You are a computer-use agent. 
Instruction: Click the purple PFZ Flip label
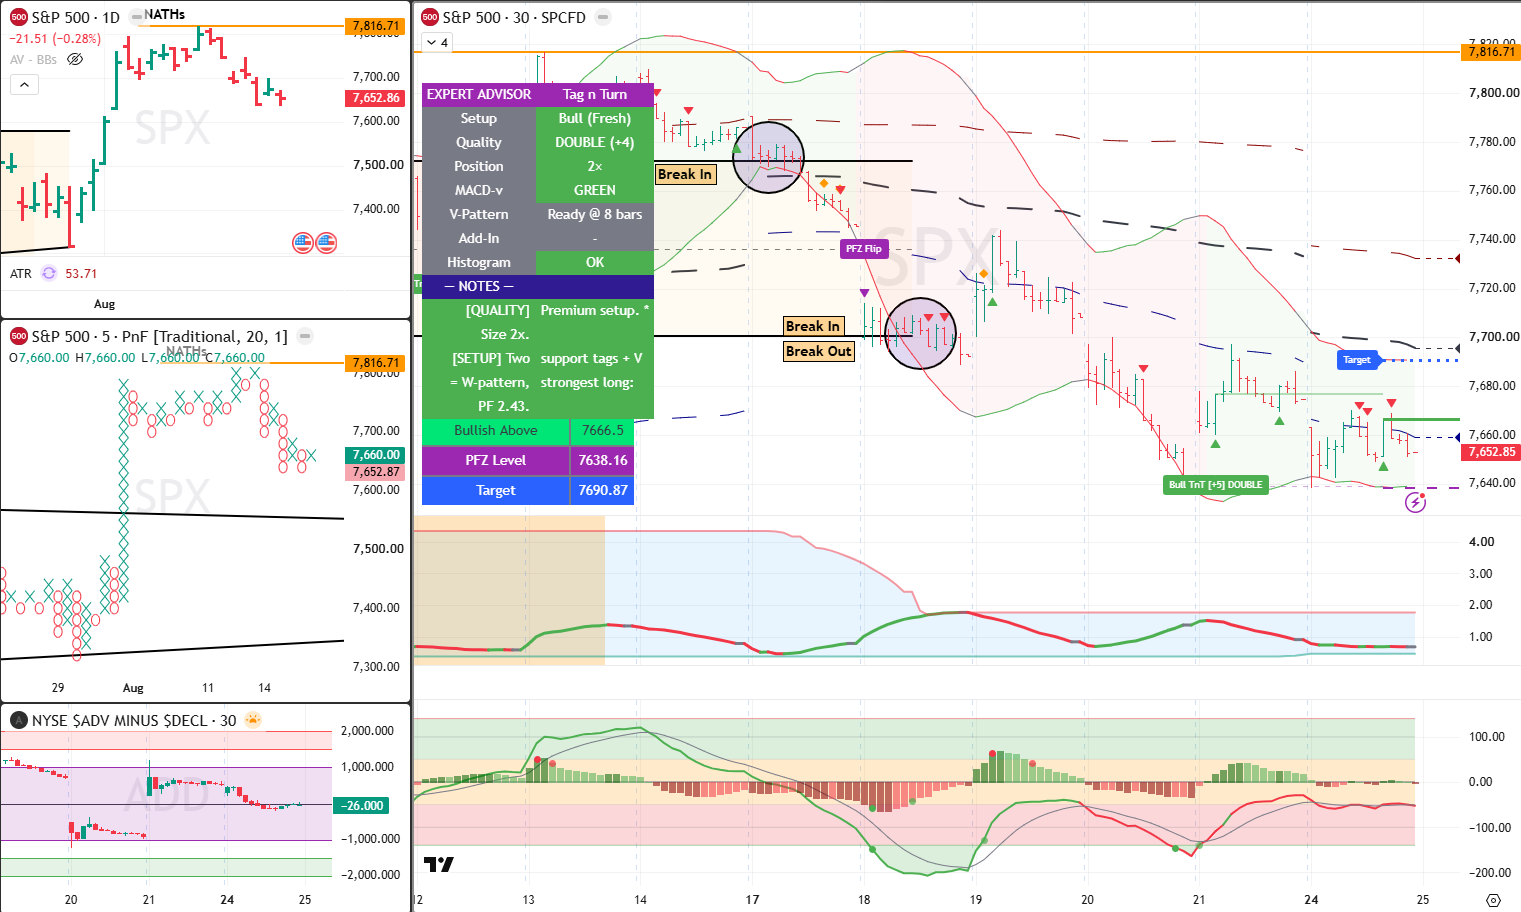coord(864,249)
